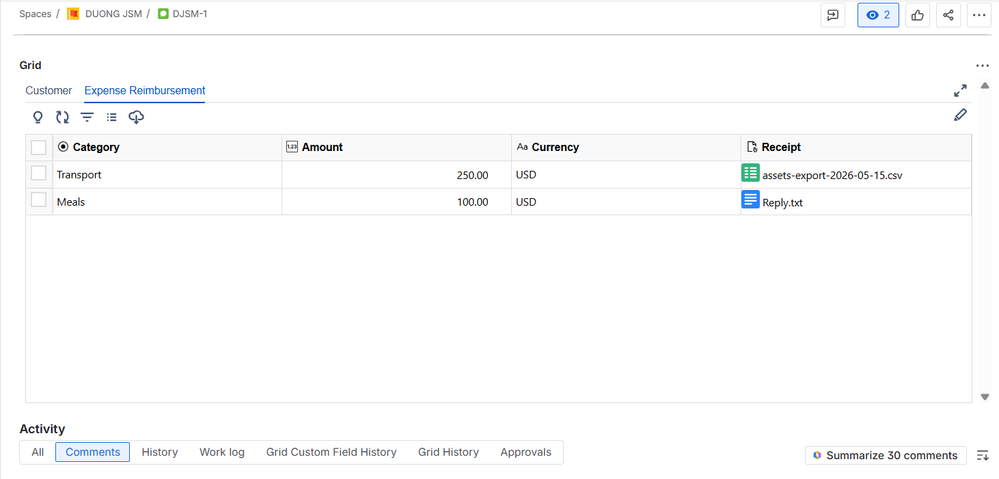
Task: Click DUONG JSM project avatar icon
Action: pos(73,13)
